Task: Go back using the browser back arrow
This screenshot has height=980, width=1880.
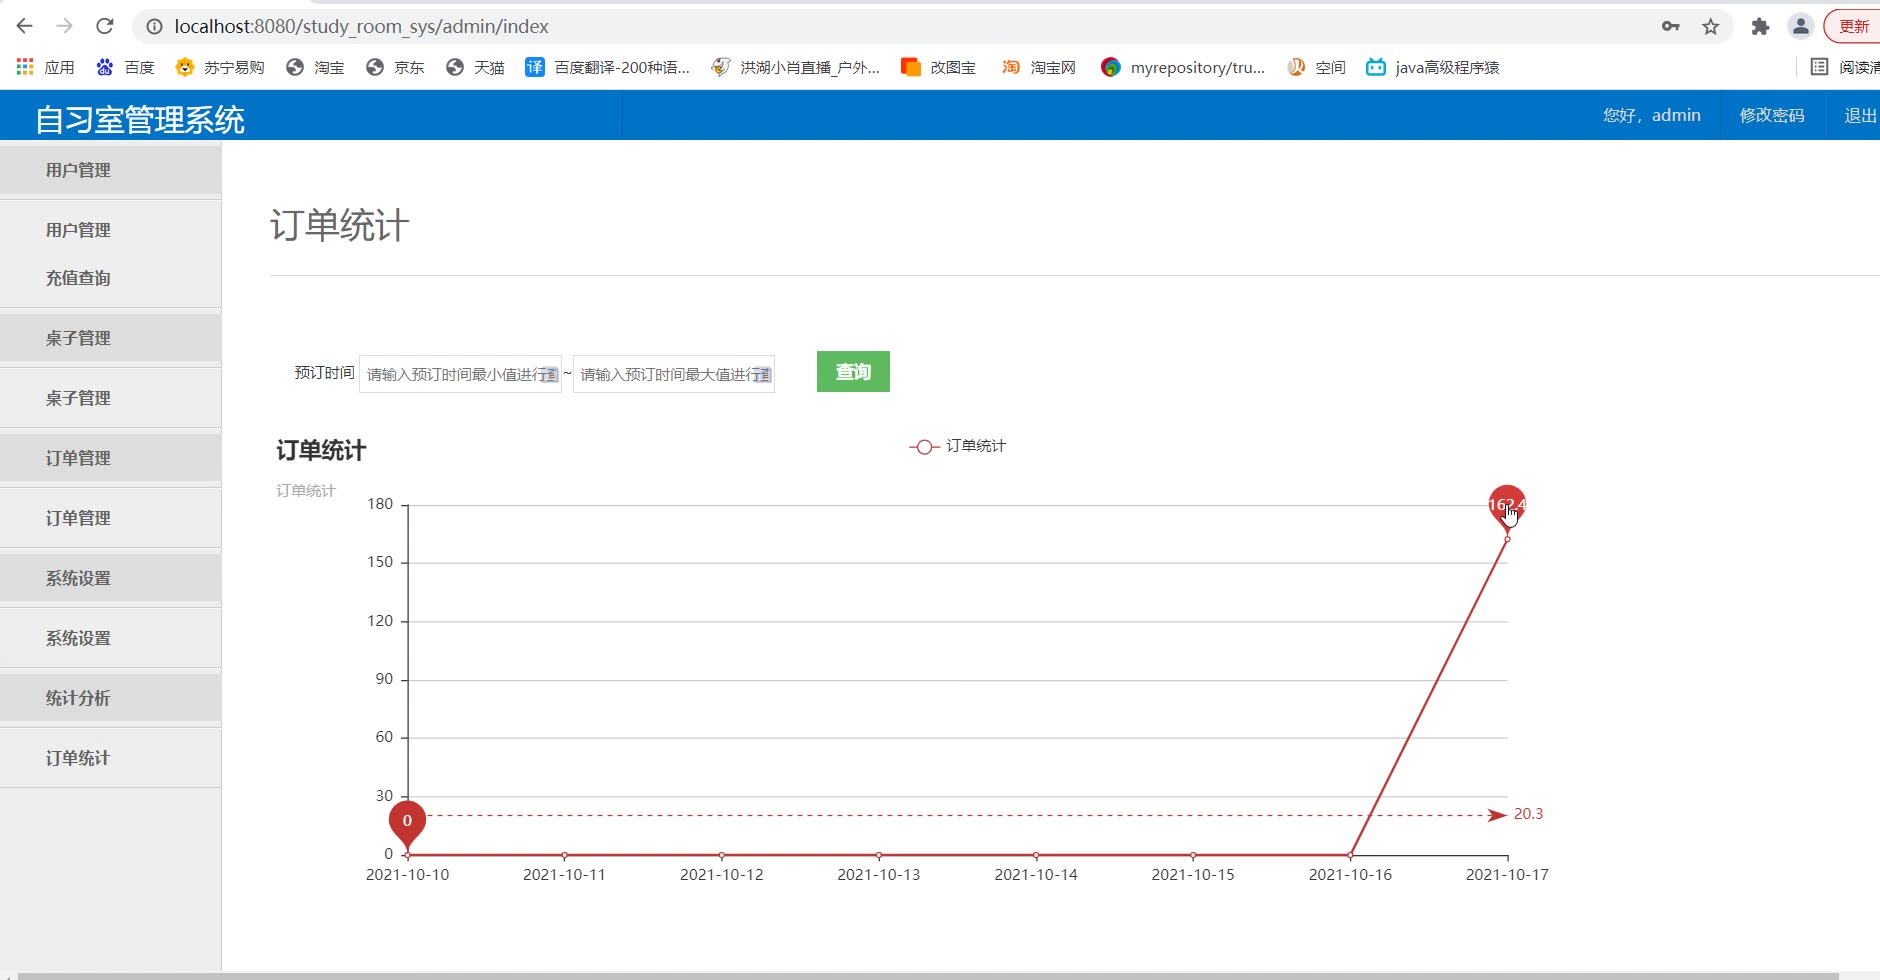Action: click(x=25, y=27)
